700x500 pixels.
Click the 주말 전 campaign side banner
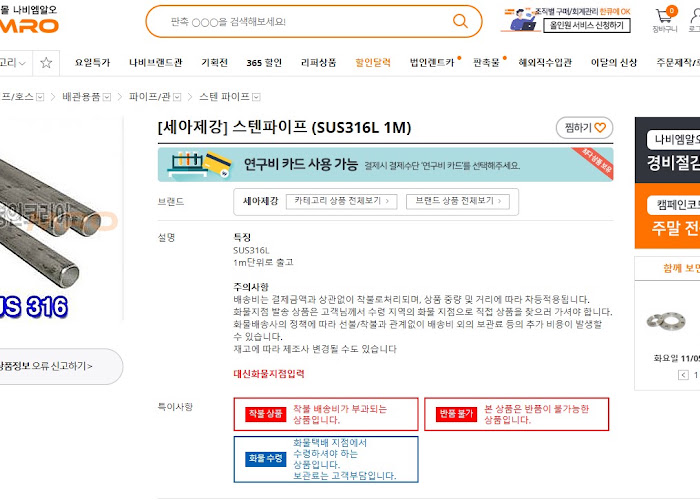(667, 216)
